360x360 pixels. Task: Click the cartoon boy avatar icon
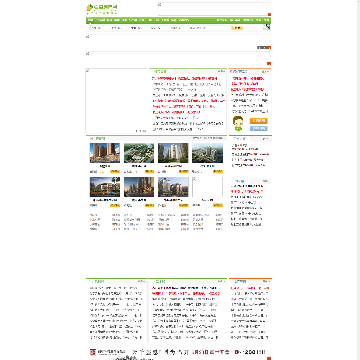coord(238,124)
